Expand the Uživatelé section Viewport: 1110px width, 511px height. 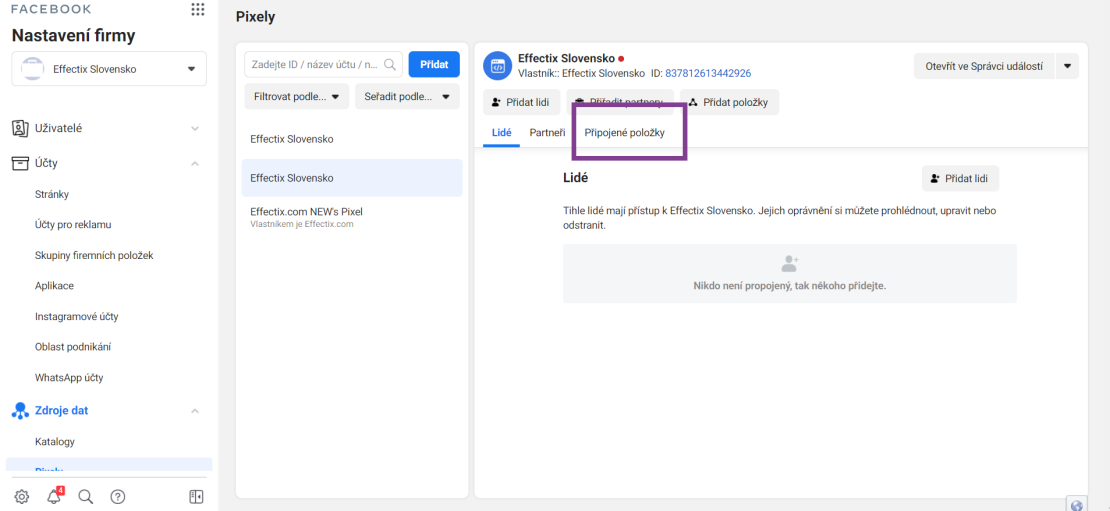point(195,129)
